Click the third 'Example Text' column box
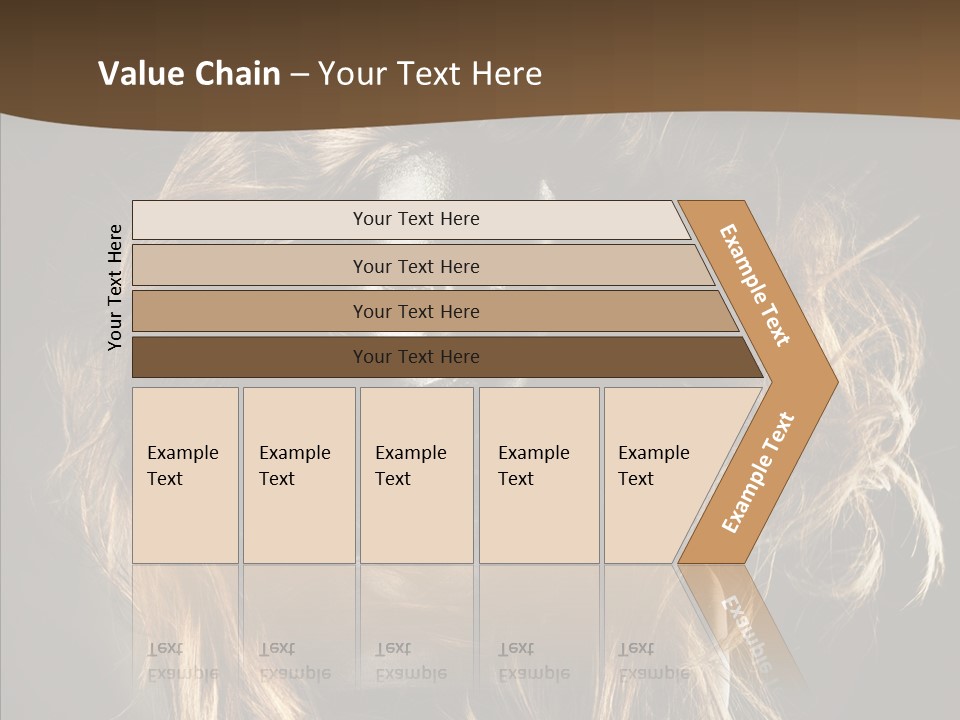The width and height of the screenshot is (960, 720). 417,475
